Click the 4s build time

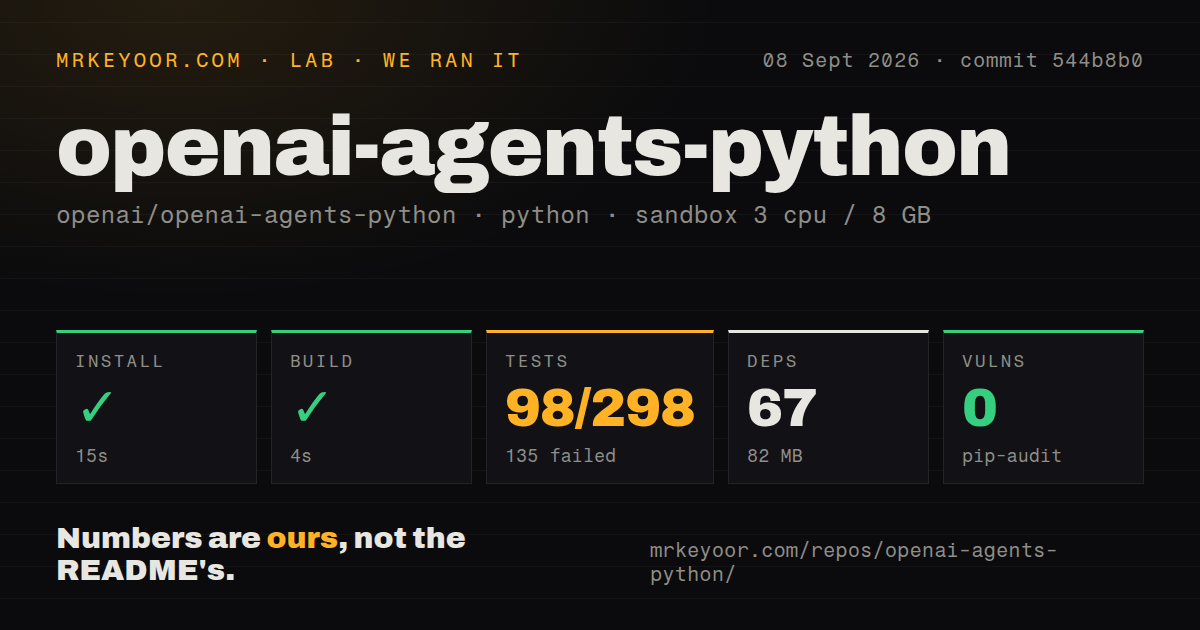pyautogui.click(x=301, y=456)
